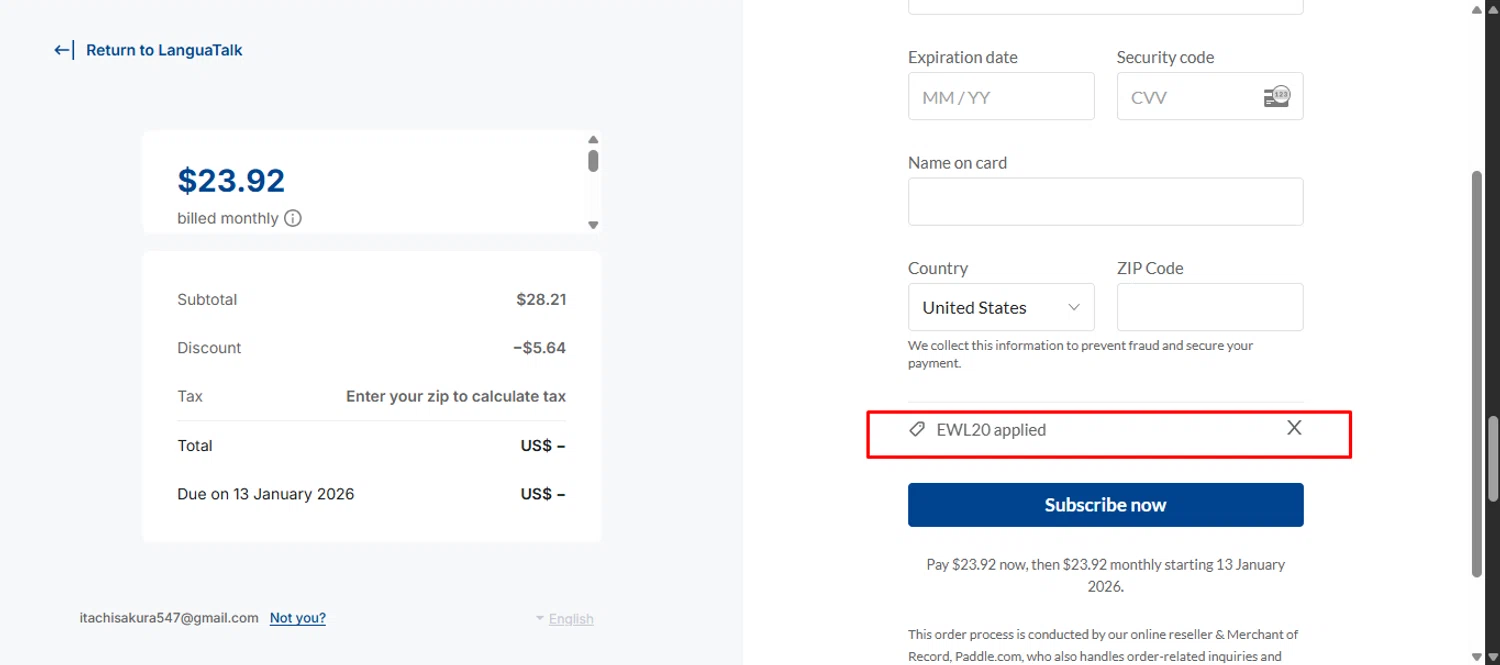Click the down arrow of the price box scrollbar
The height and width of the screenshot is (665, 1500).
click(x=593, y=225)
